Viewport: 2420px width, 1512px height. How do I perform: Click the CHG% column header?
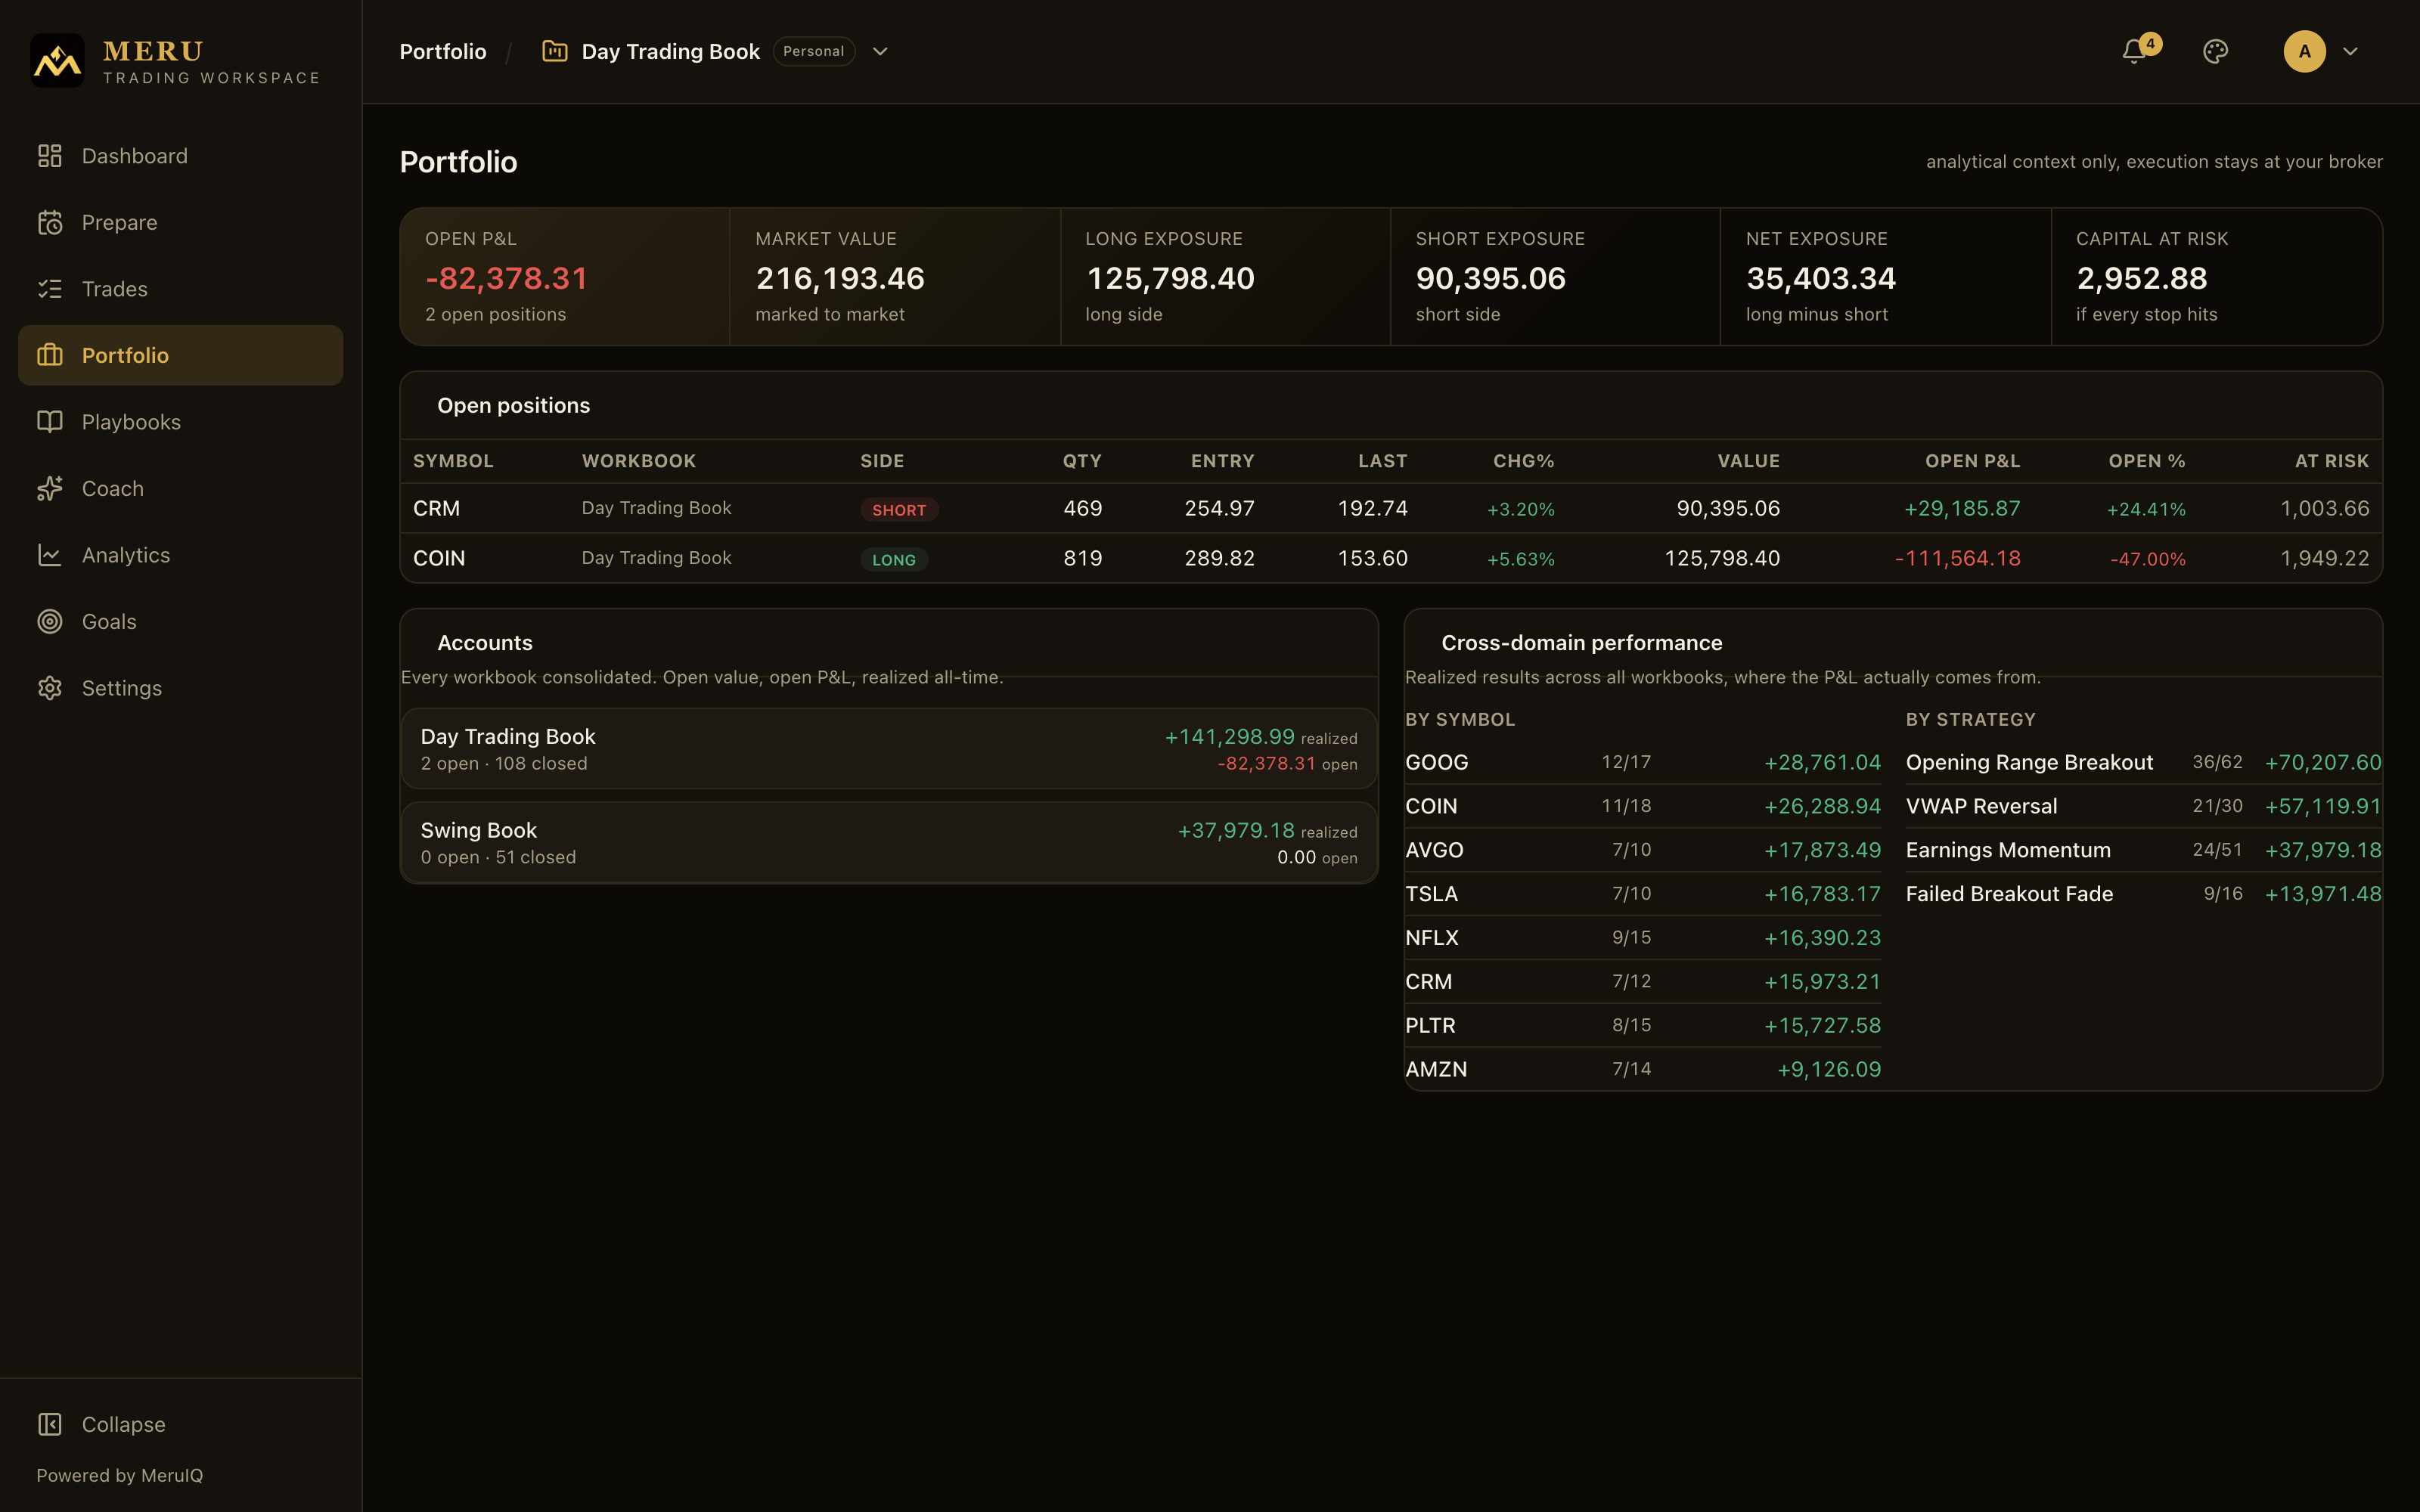(1523, 461)
